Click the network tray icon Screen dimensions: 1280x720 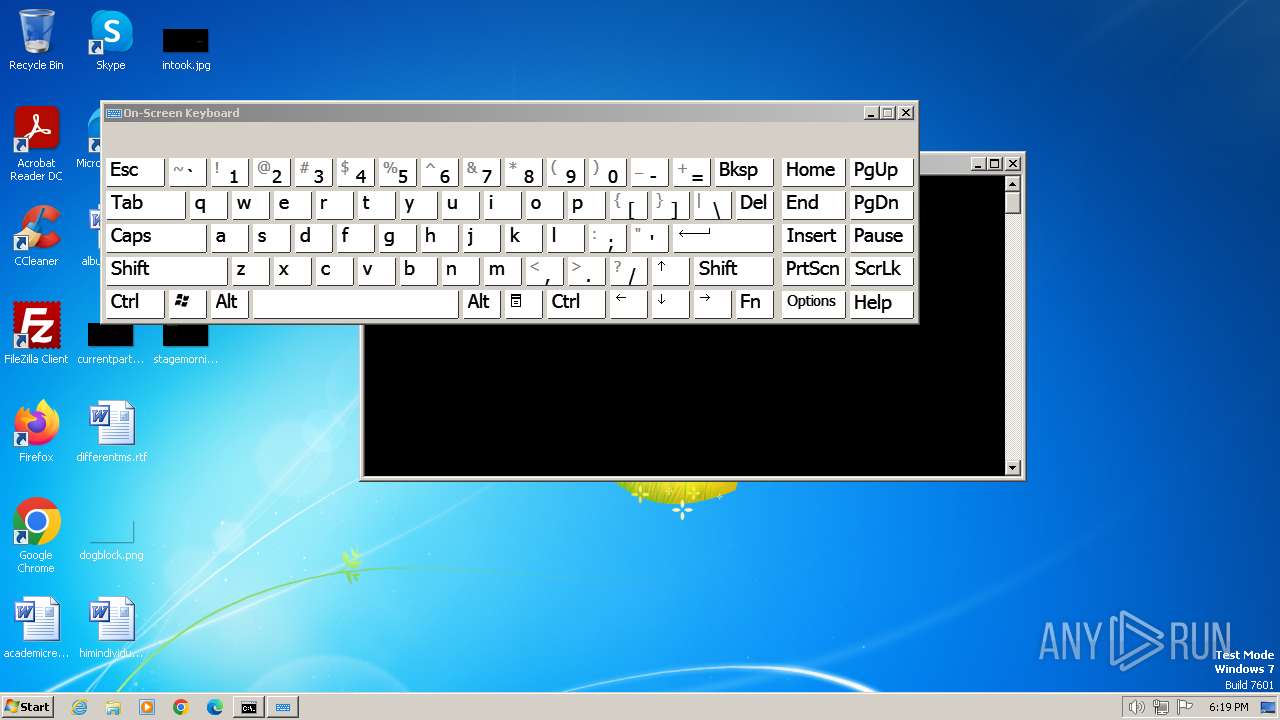tap(1162, 707)
